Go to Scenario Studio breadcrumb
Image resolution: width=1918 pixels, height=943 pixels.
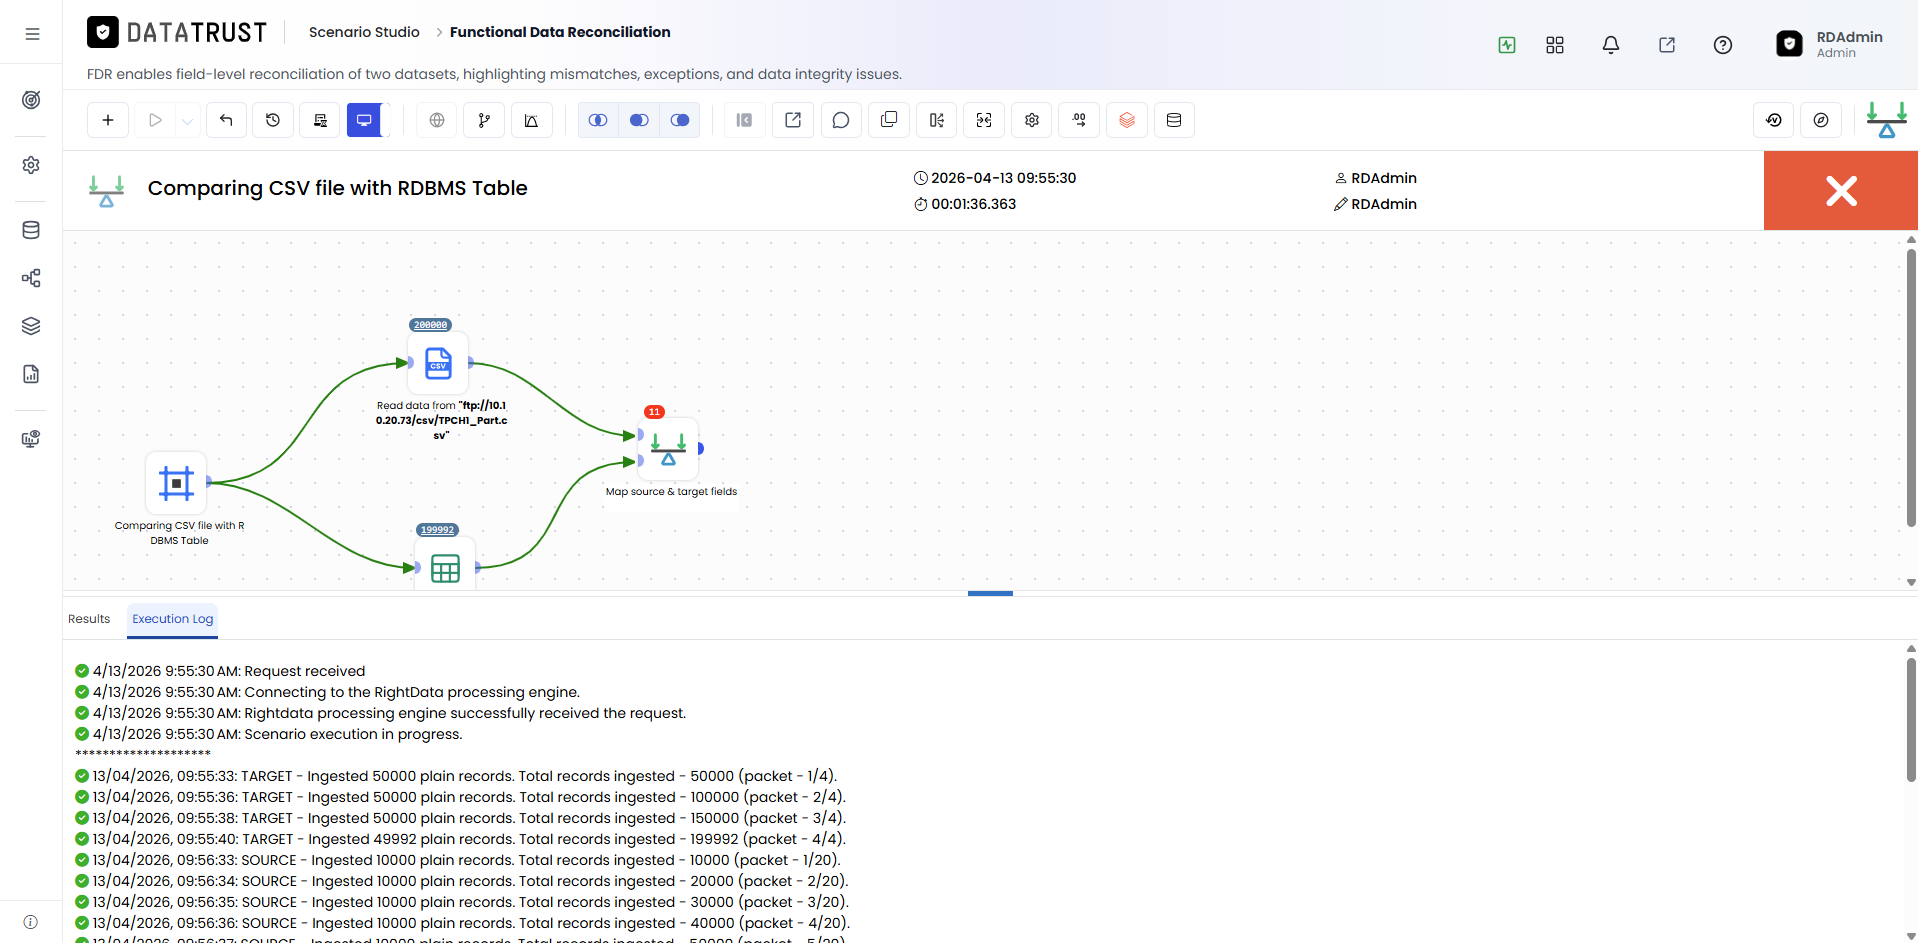(364, 32)
